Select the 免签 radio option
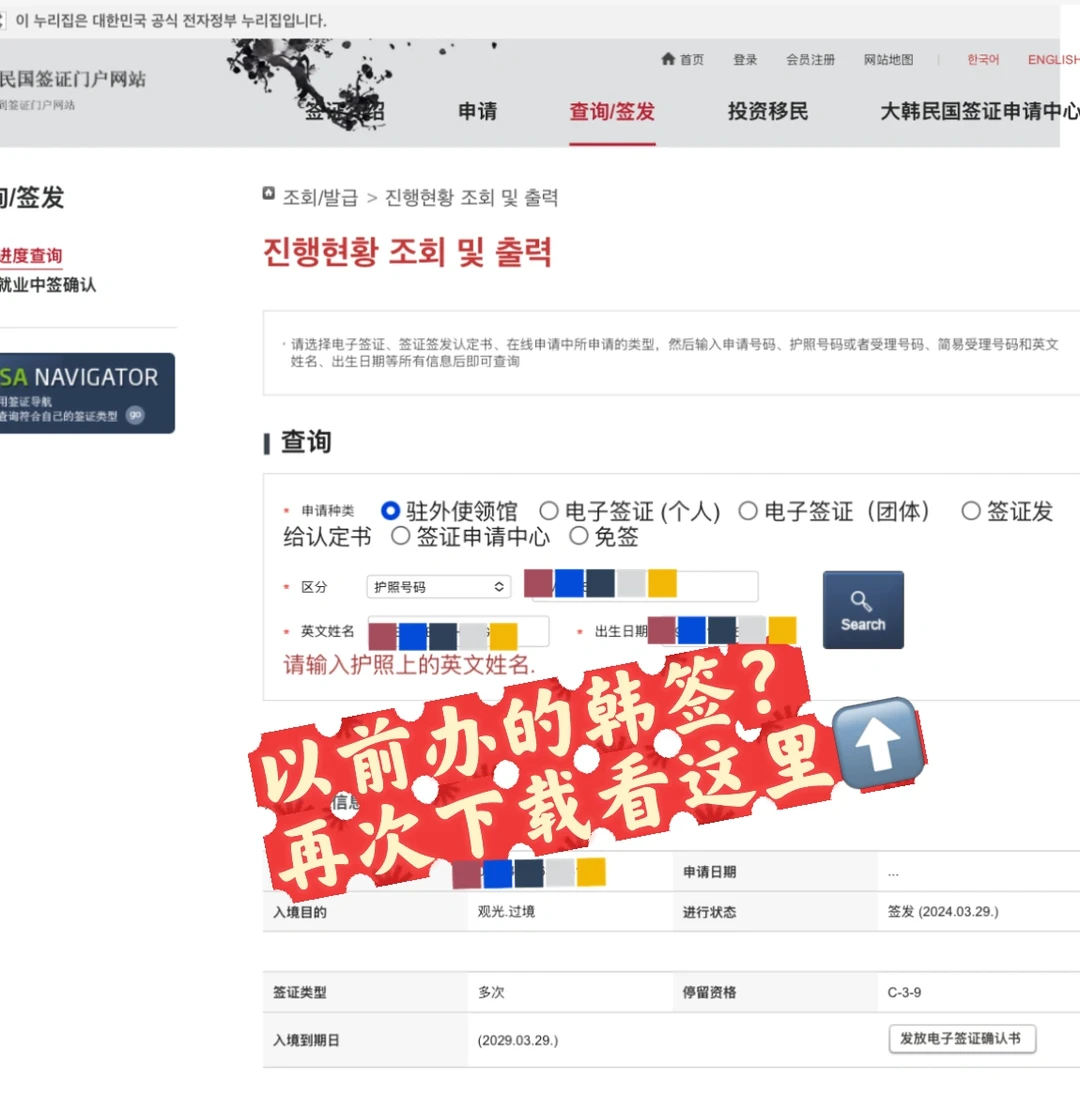Image resolution: width=1080 pixels, height=1113 pixels. point(579,536)
